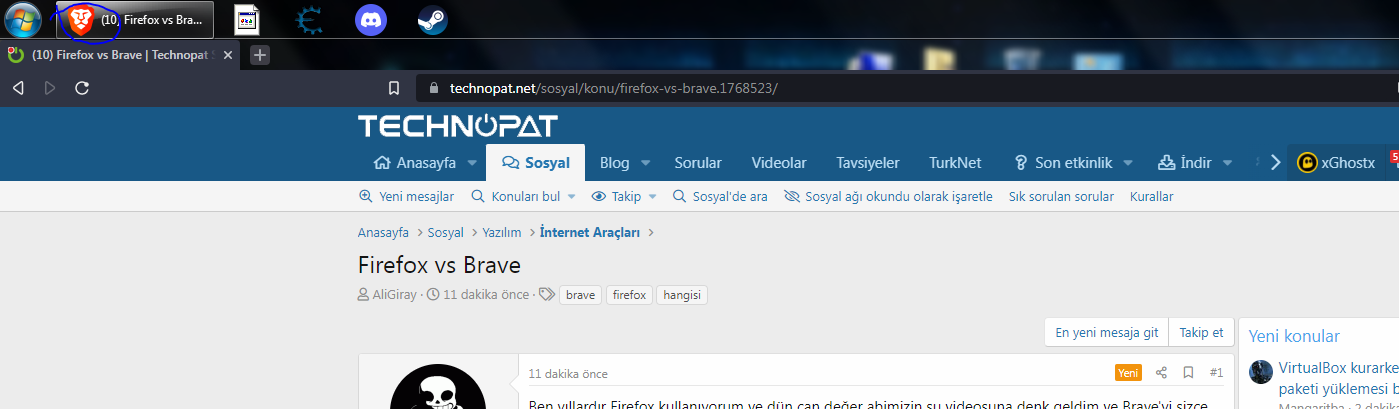
Task: Click the address bar URL field
Action: [903, 88]
